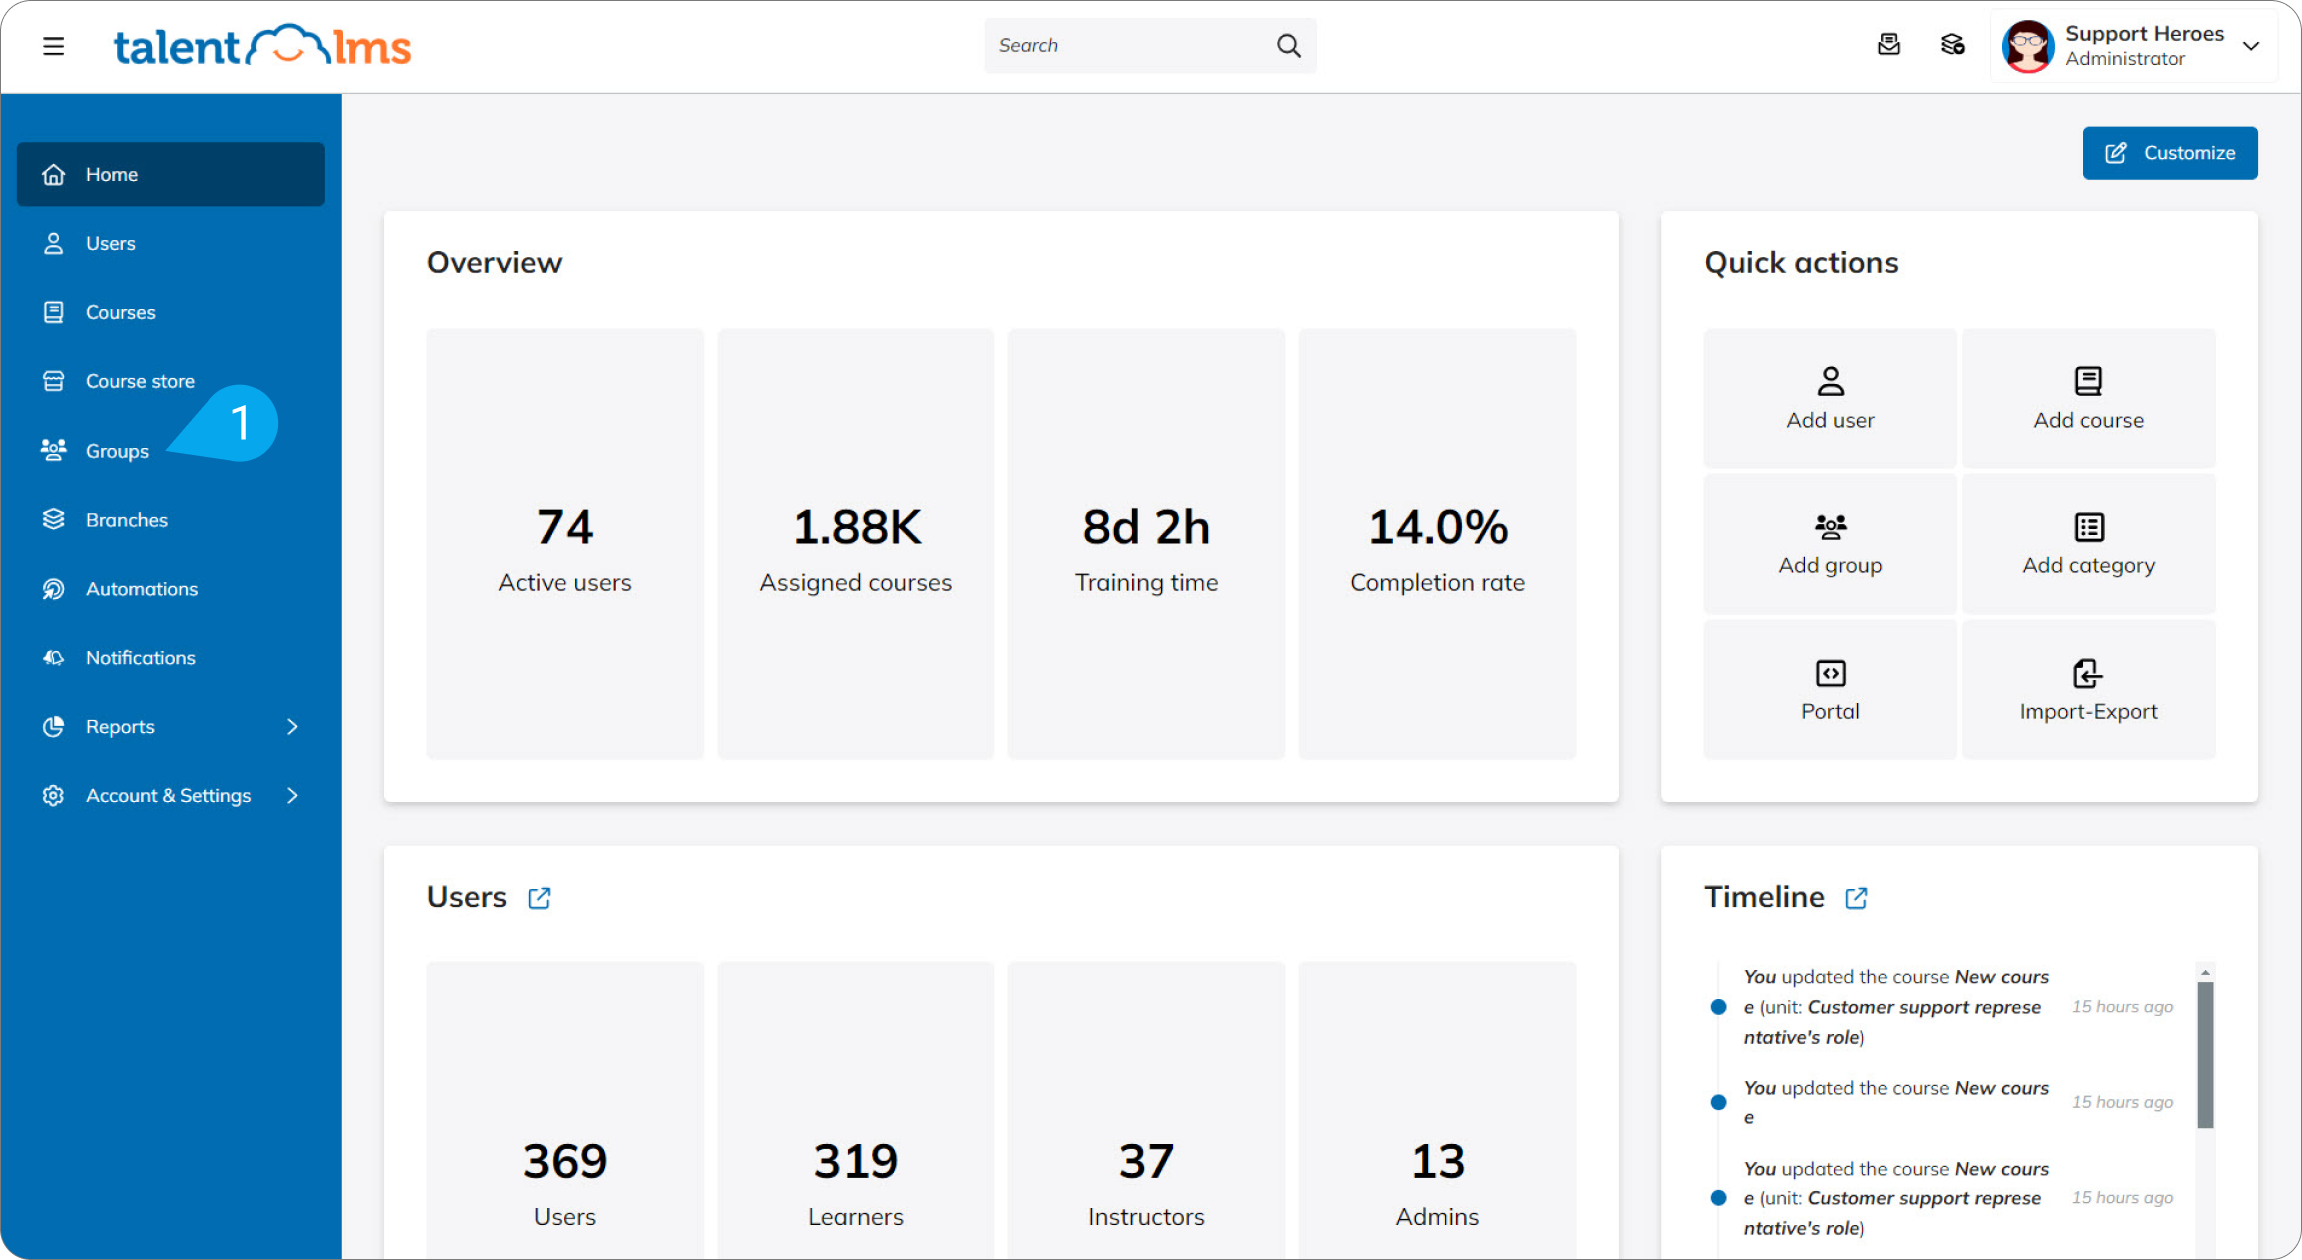Expand the Reports submenu chevron
Image resolution: width=2302 pixels, height=1260 pixels.
coord(292,727)
